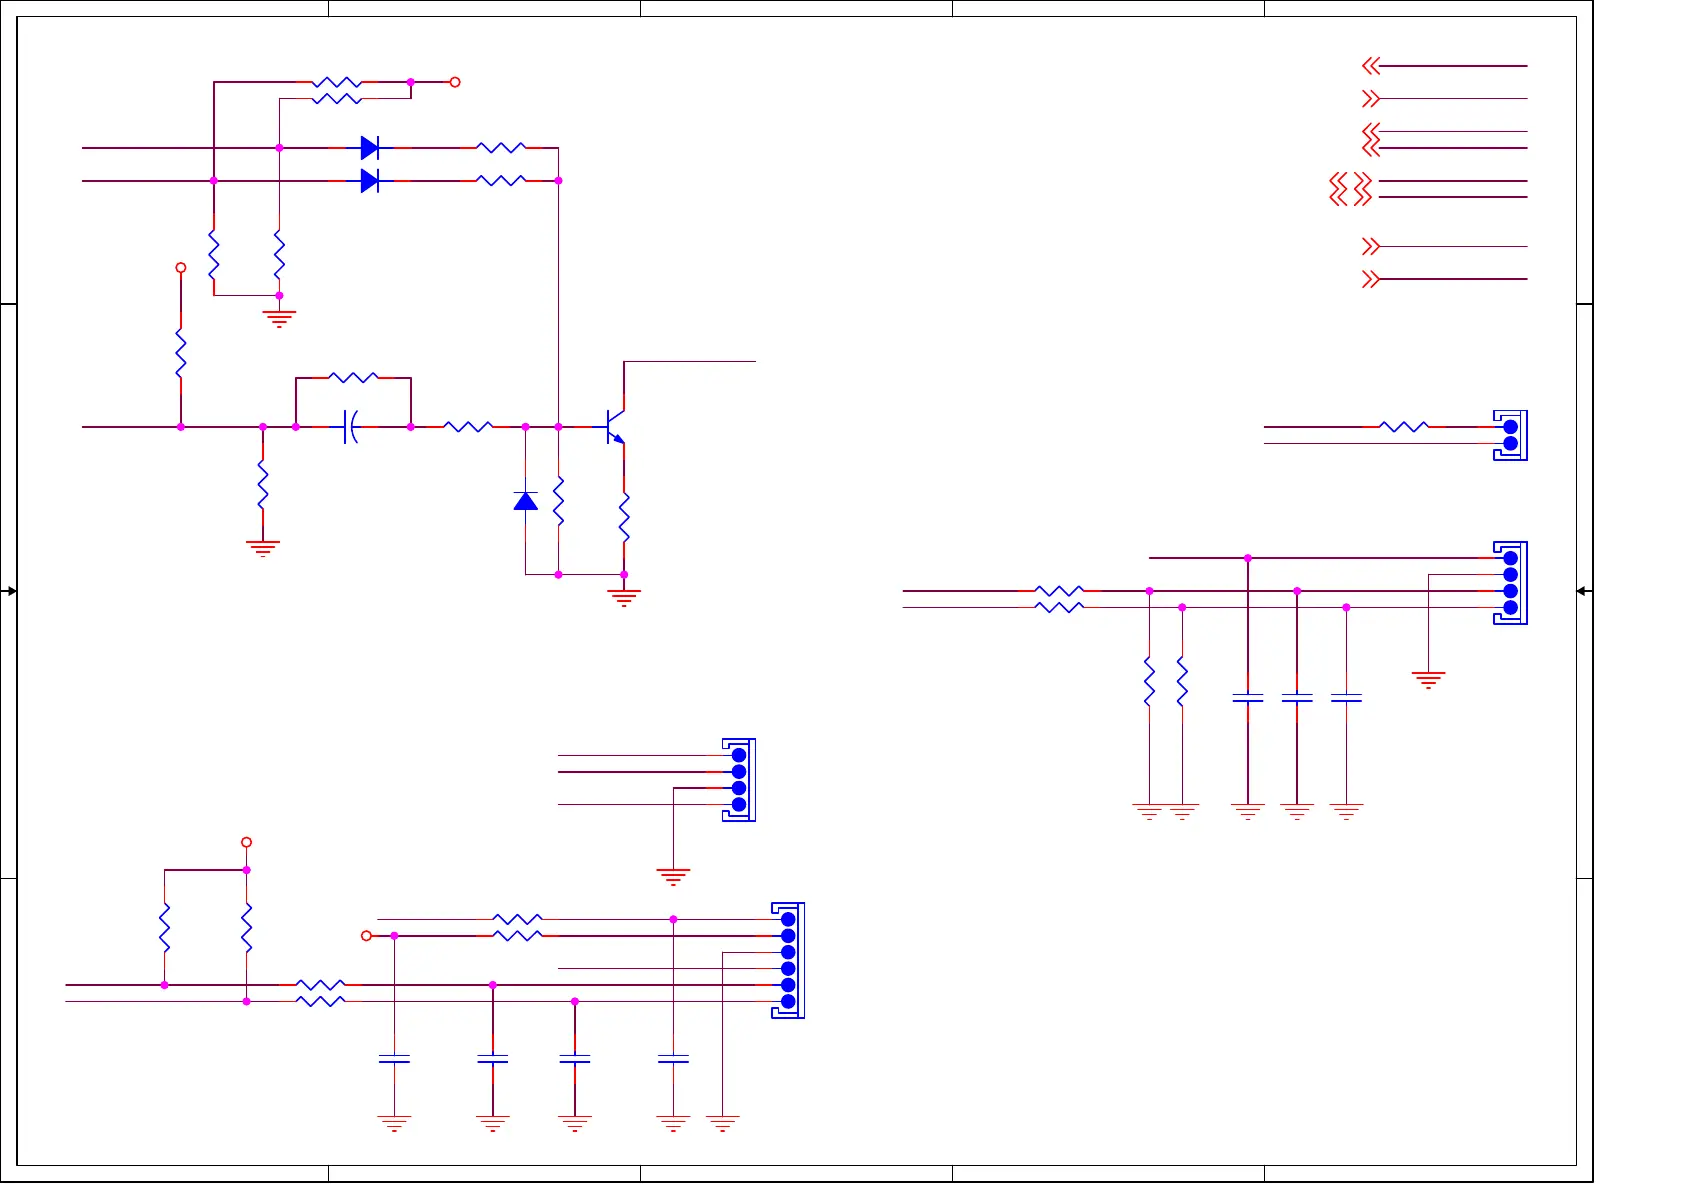
Task: Click the two-pin connector symbol
Action: click(x=1511, y=435)
